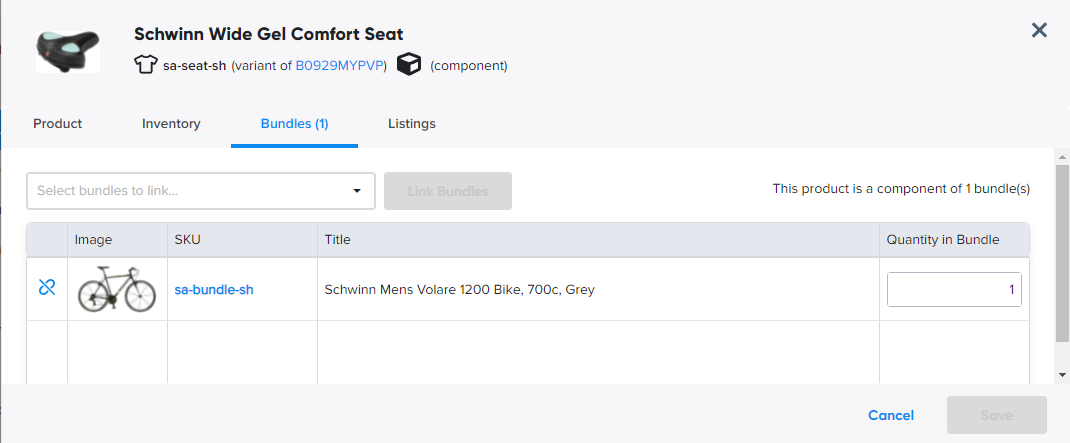1070x443 pixels.
Task: Open the sa-bundle-sh SKU link
Action: [x=214, y=290]
